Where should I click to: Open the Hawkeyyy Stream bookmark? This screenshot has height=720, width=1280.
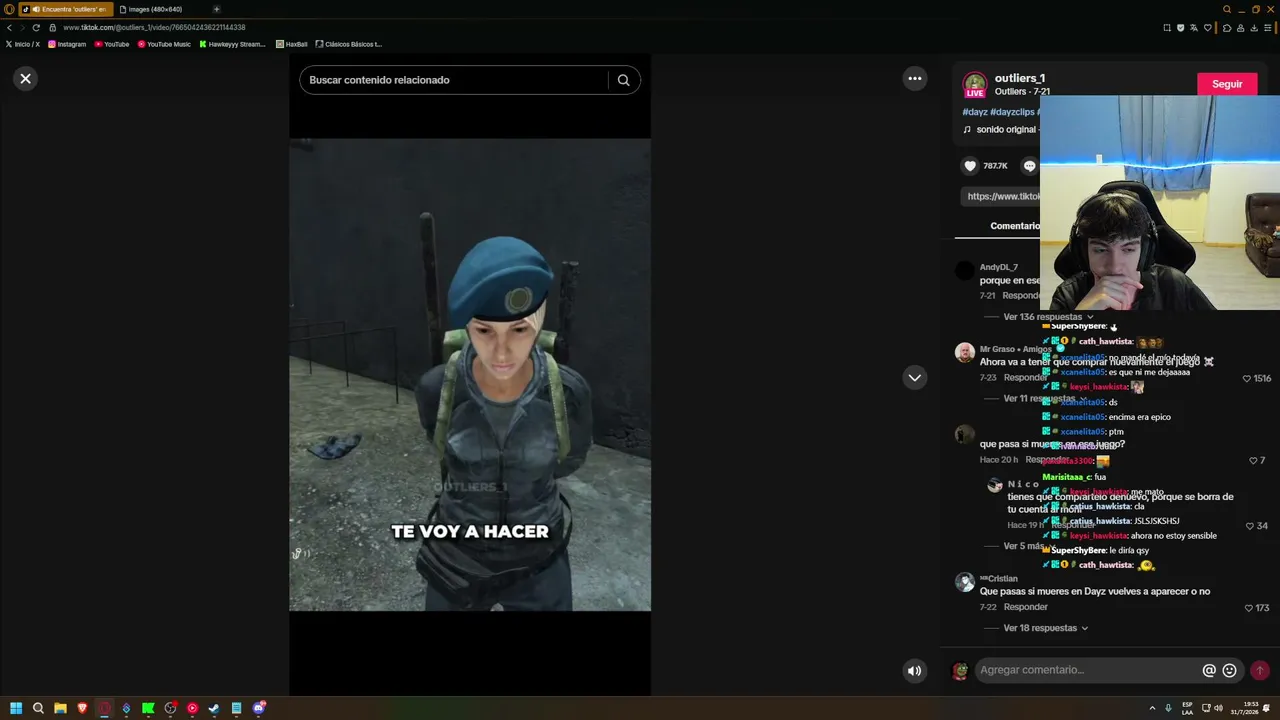point(233,44)
